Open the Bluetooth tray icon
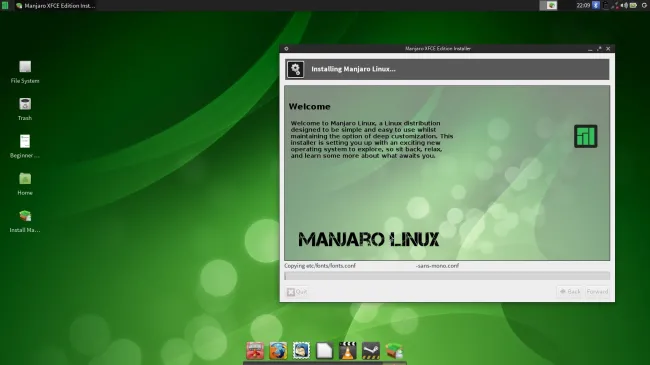The height and width of the screenshot is (365, 650). [596, 5]
